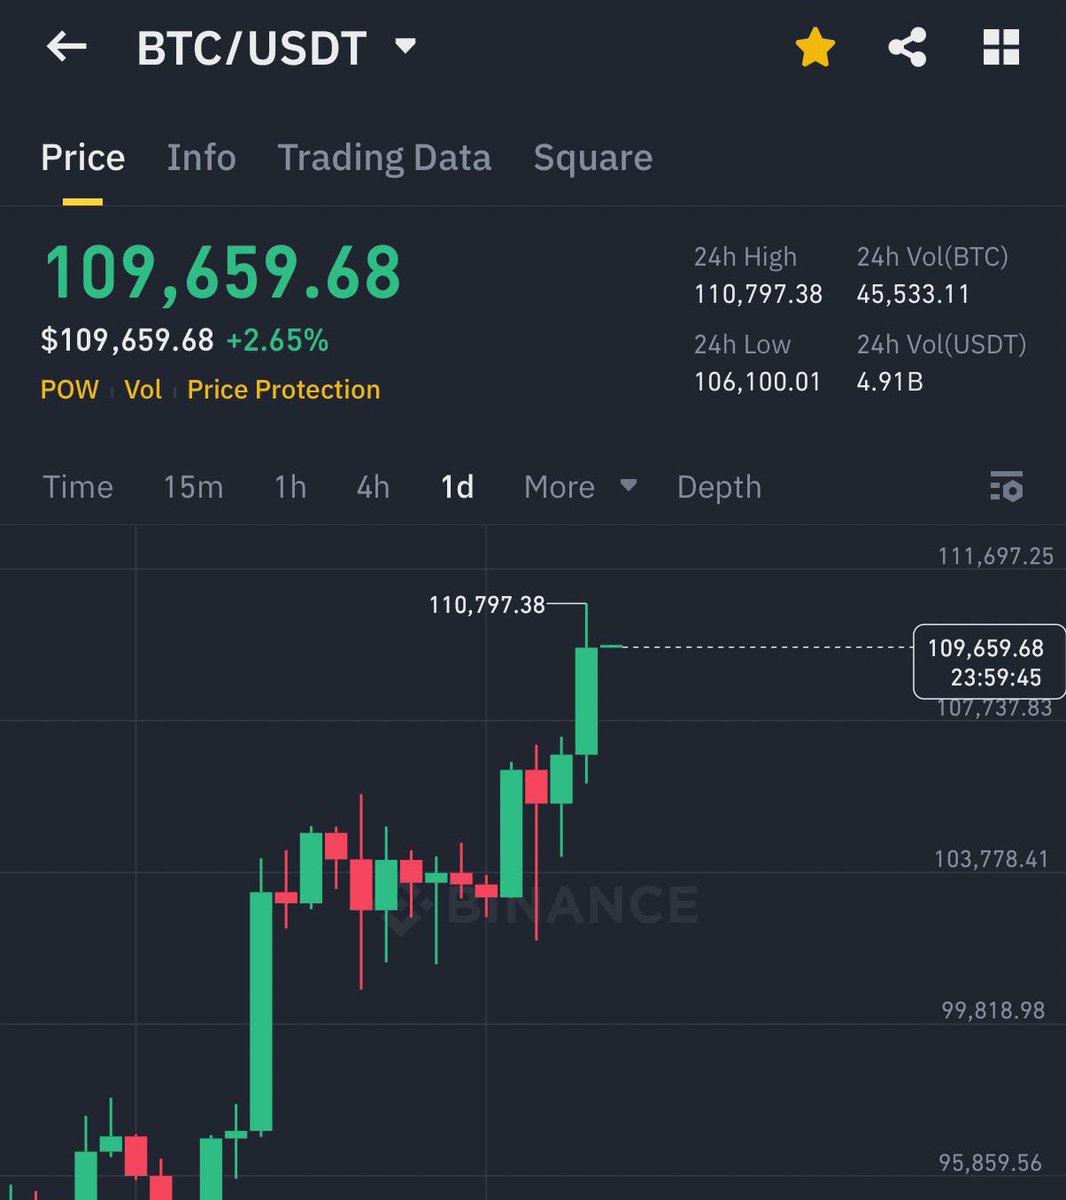Switch chart to 1h interval
Screen dimensions: 1066x1200
[290, 487]
